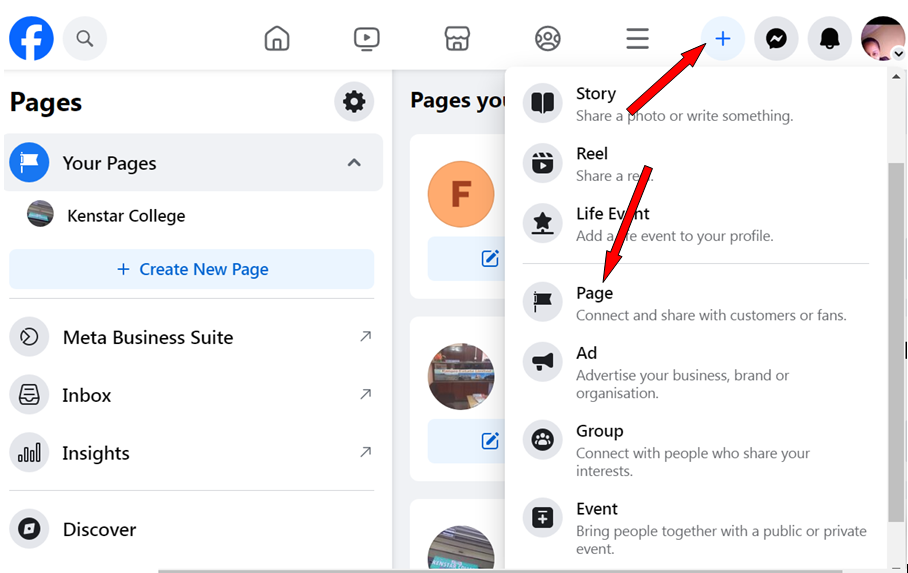This screenshot has width=908, height=573.
Task: Click the Inbox tray icon
Action: coord(29,395)
